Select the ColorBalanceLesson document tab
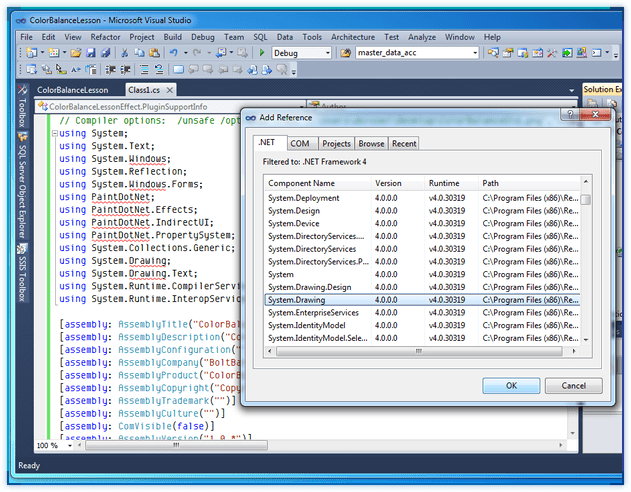Viewport: 631px width, 492px height. (73, 90)
